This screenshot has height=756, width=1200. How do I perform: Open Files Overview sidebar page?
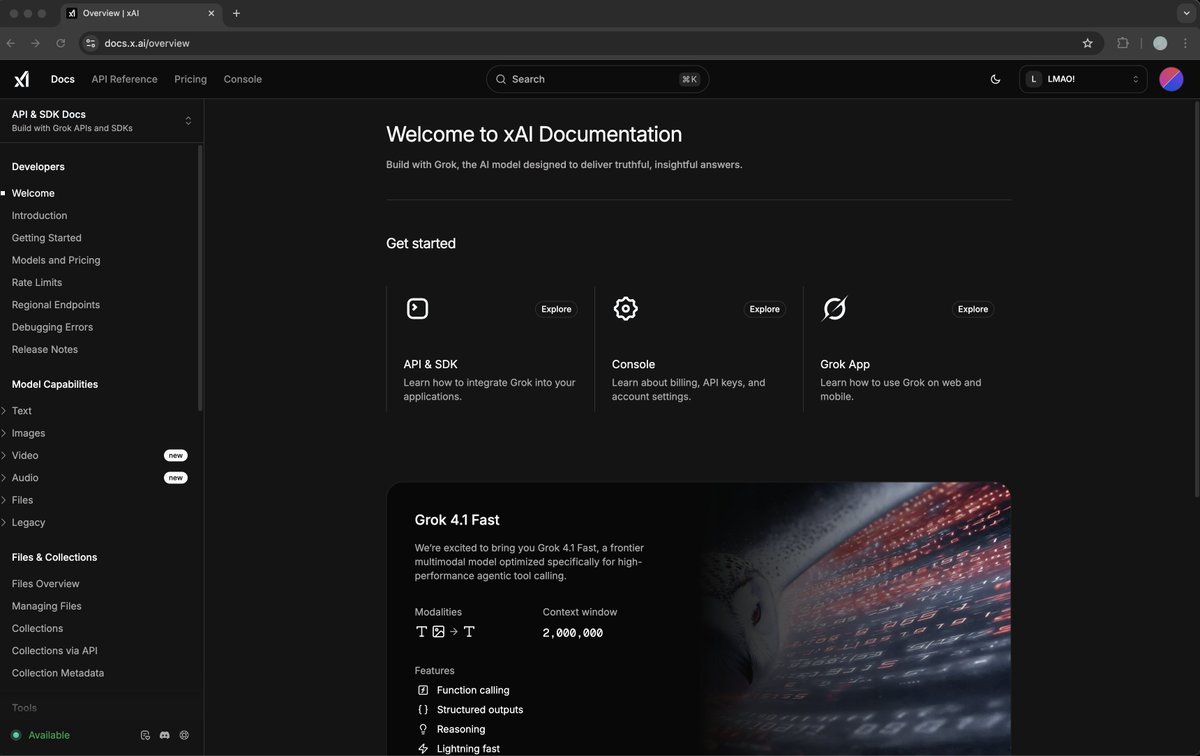[45, 584]
